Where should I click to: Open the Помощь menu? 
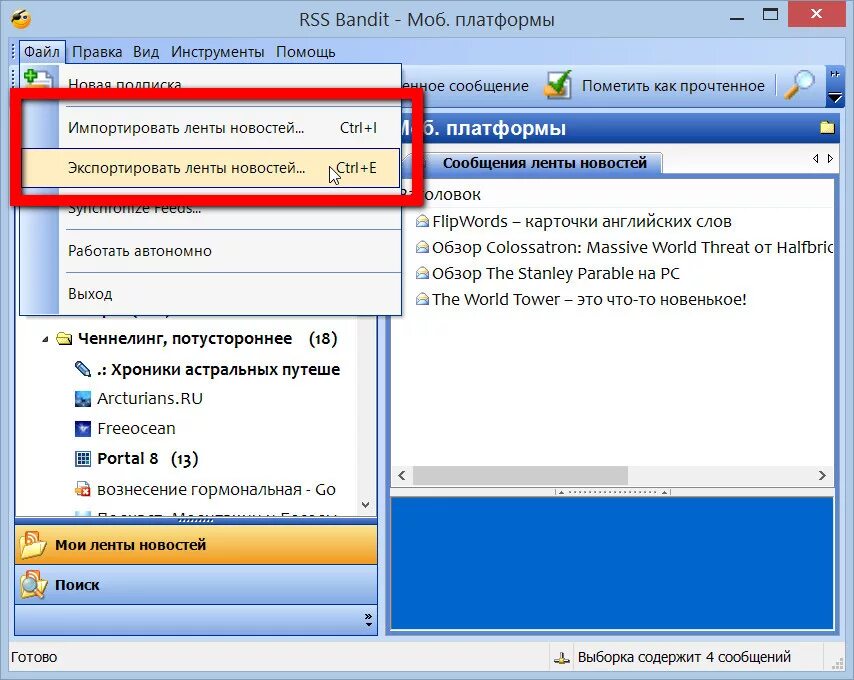point(306,52)
